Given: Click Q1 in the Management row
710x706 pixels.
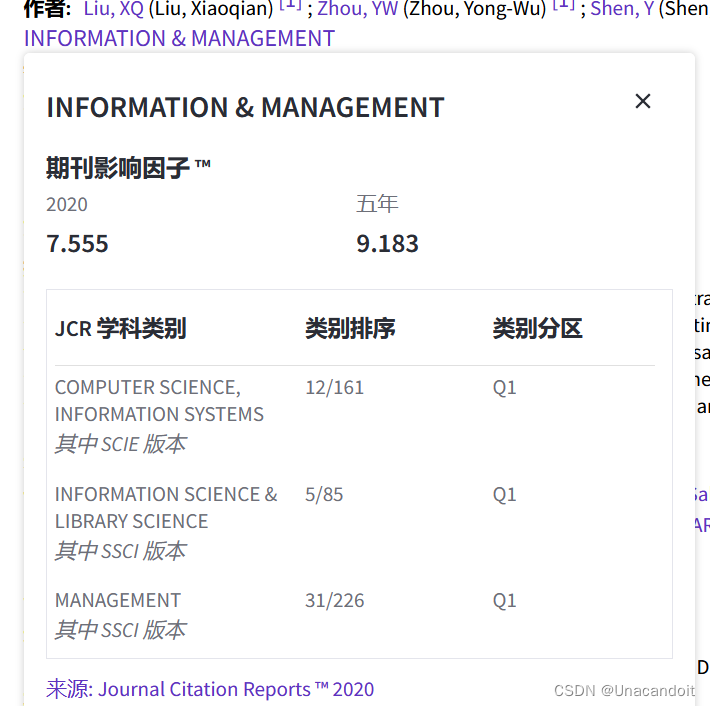Looking at the screenshot, I should pyautogui.click(x=504, y=600).
